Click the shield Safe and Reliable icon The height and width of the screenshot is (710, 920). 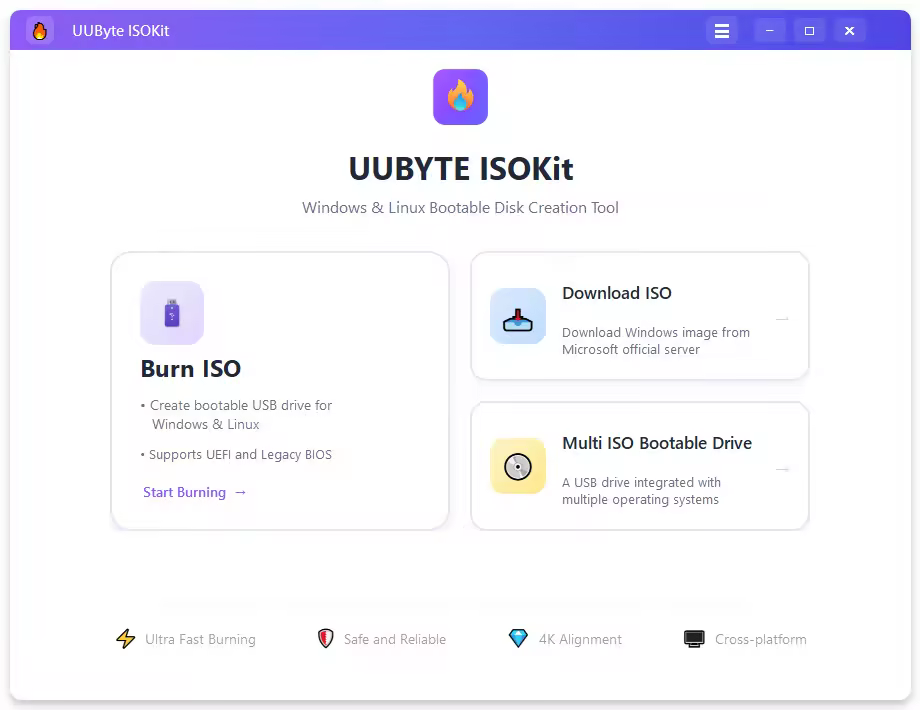[x=326, y=638]
